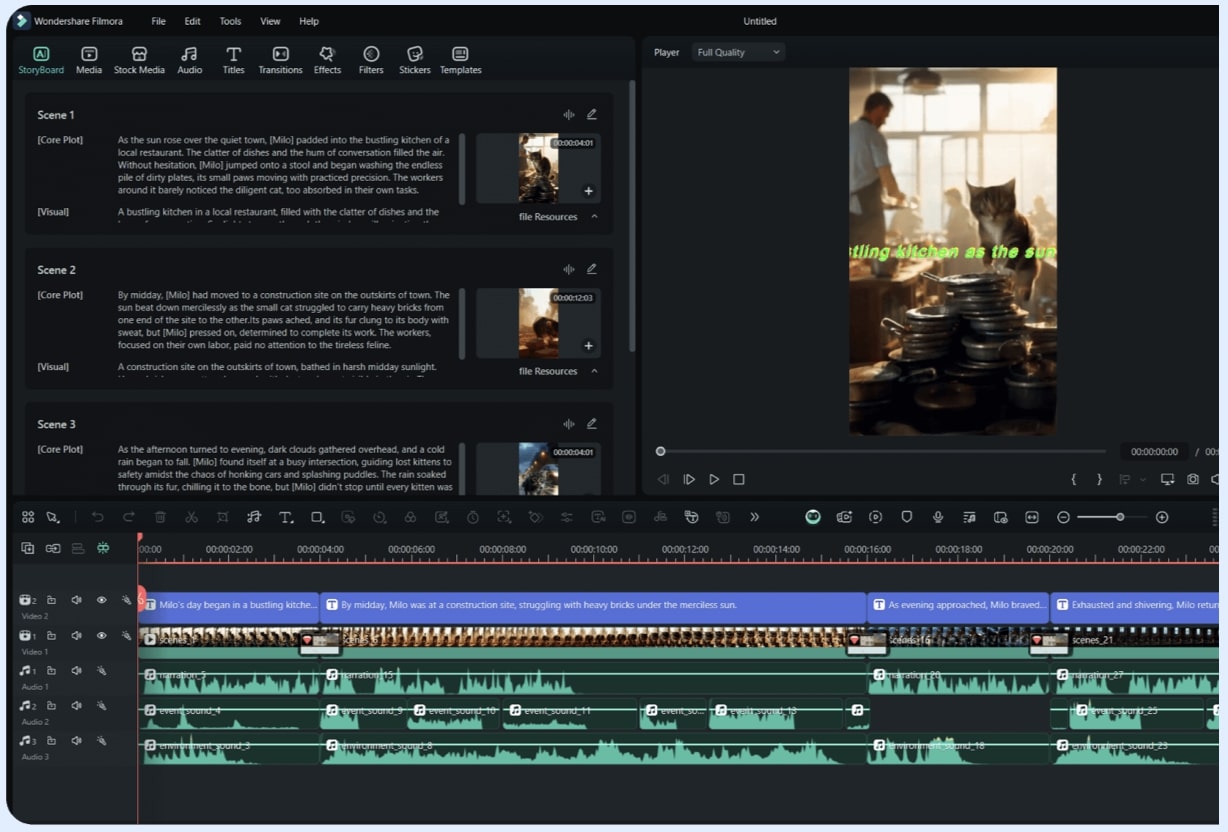Mute the Video 2 track
Viewport: 1228px width, 832px height.
click(x=76, y=600)
